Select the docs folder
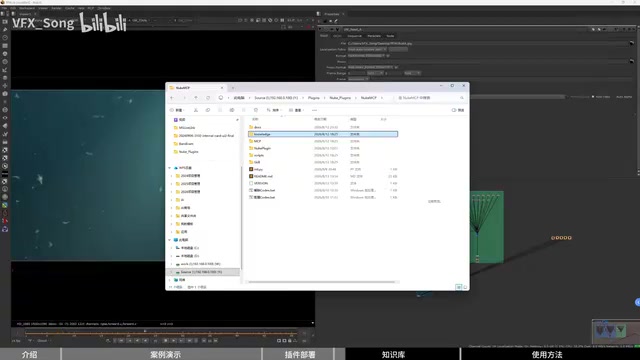 [x=322, y=127]
